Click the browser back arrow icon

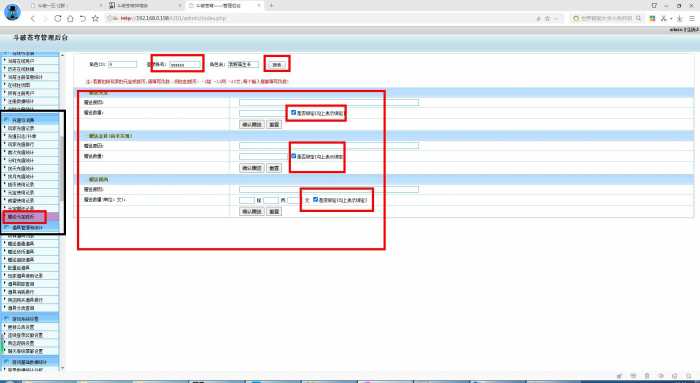pyautogui.click(x=33, y=18)
